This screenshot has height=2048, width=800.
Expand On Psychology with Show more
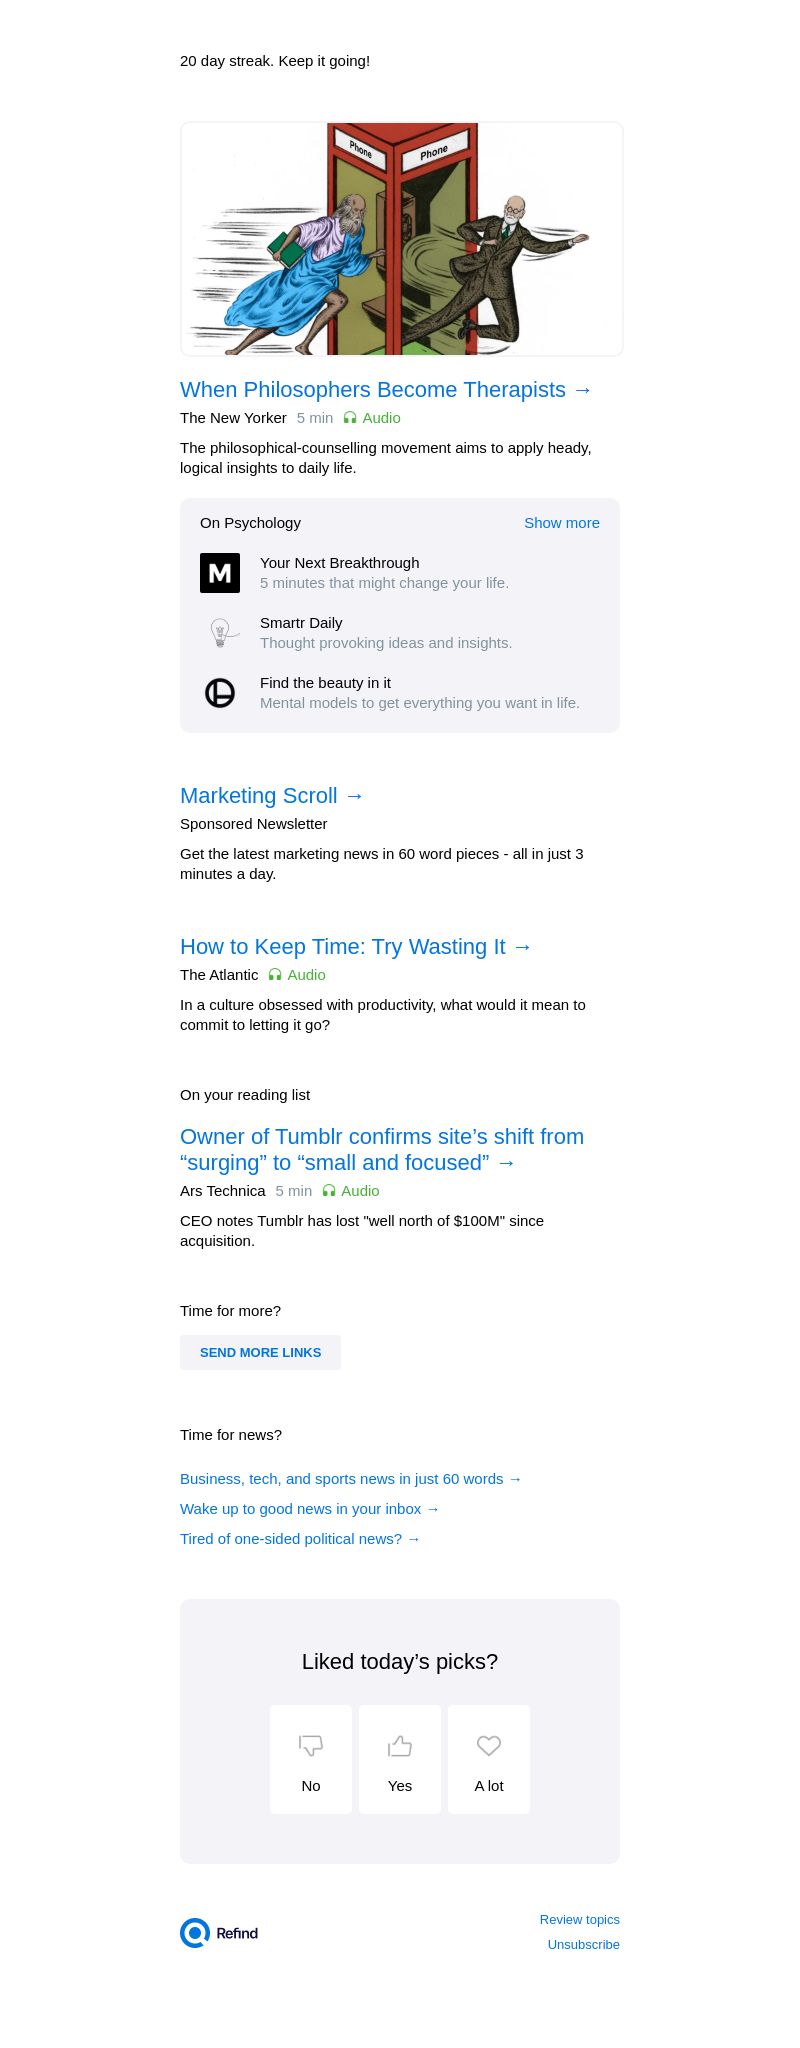click(x=561, y=523)
